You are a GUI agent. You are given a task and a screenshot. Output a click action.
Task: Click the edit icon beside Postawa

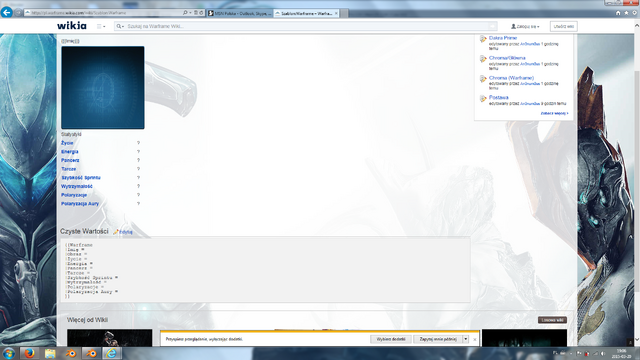click(483, 98)
